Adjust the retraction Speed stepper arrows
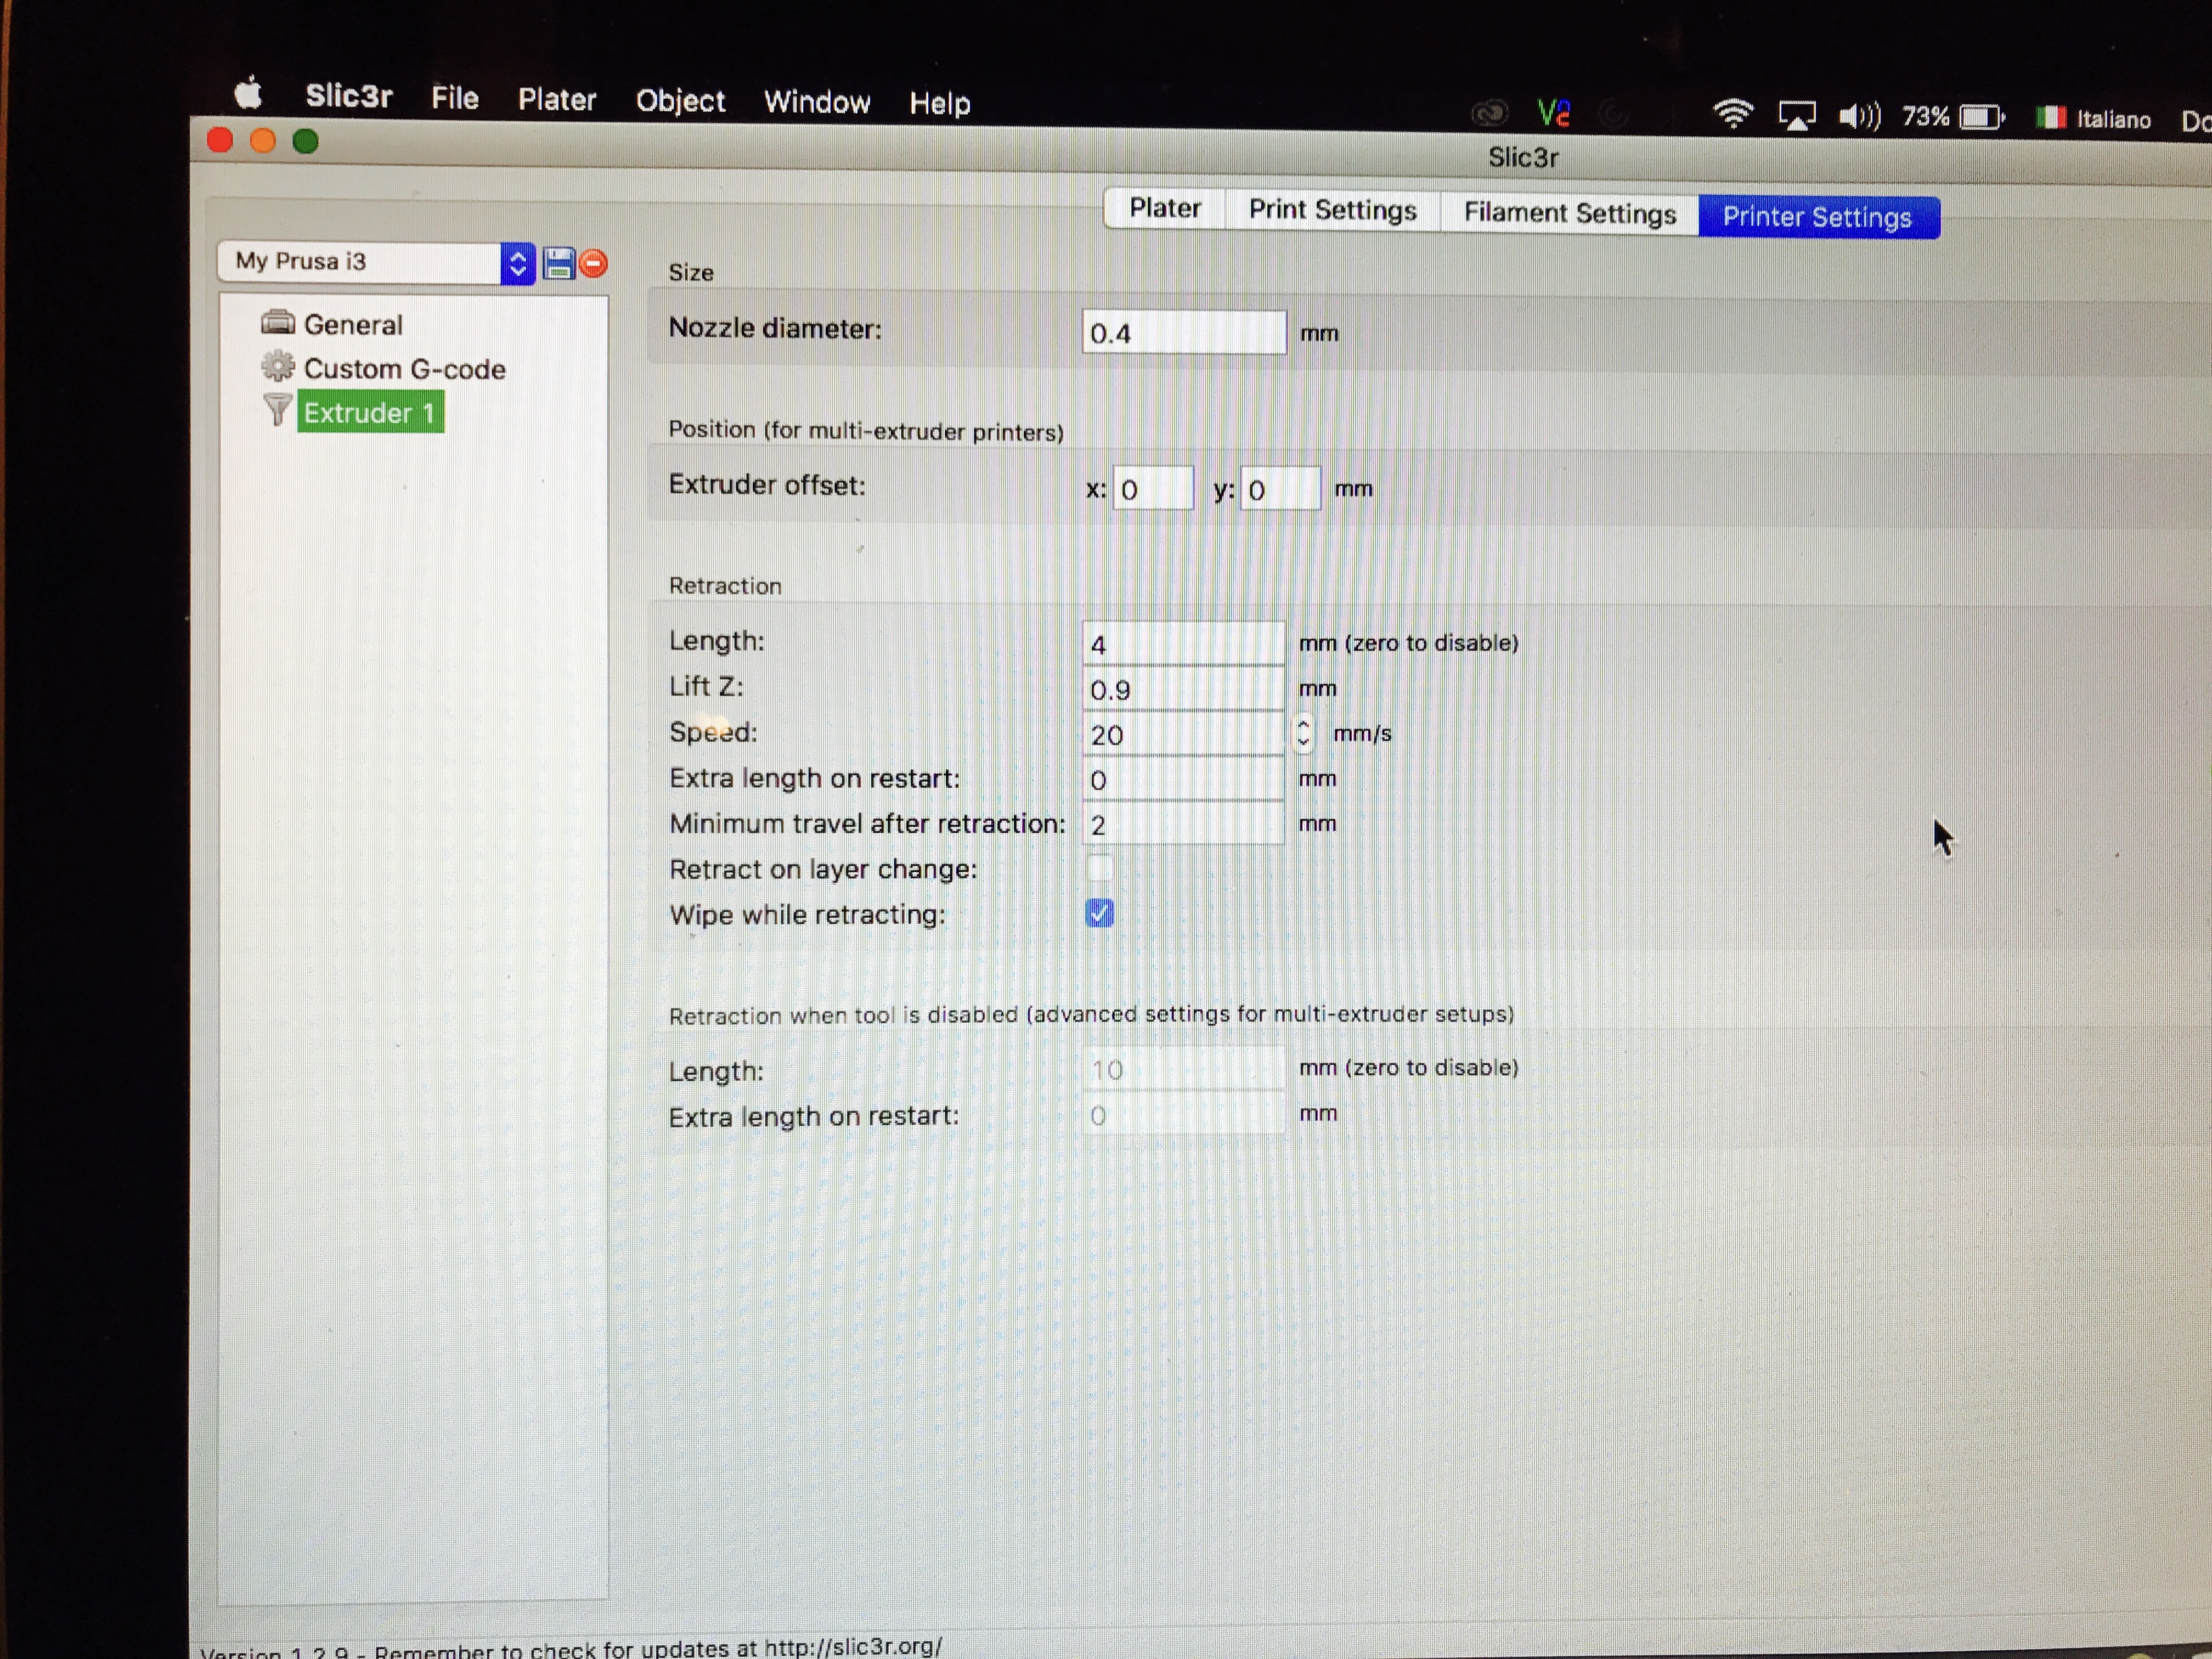This screenshot has width=2212, height=1659. pos(1303,733)
